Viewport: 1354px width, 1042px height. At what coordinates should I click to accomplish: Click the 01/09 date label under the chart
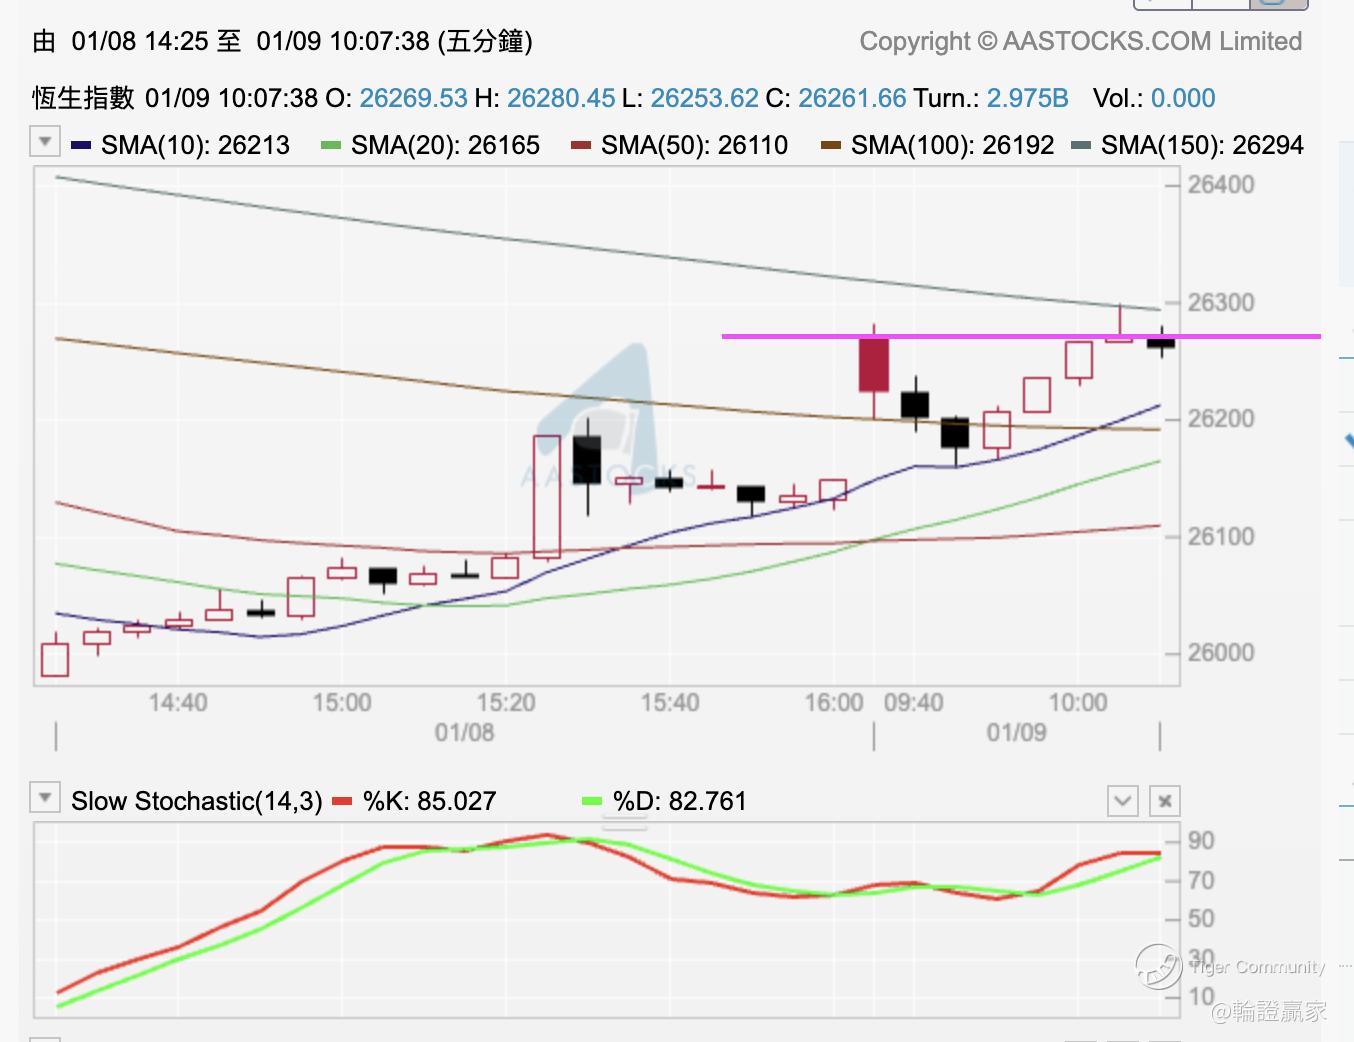tap(1016, 733)
